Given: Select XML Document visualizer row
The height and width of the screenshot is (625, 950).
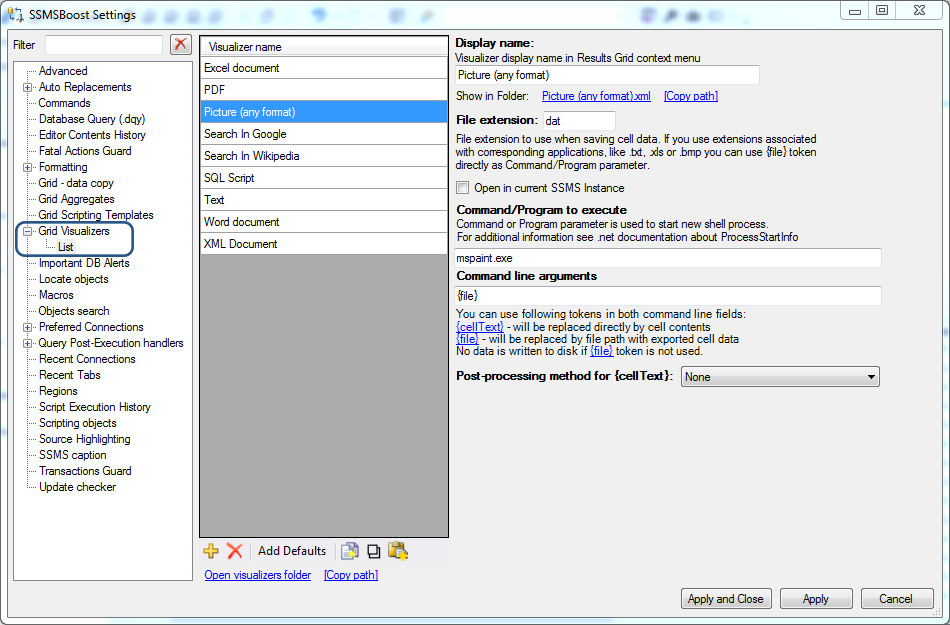Looking at the screenshot, I should pos(324,243).
